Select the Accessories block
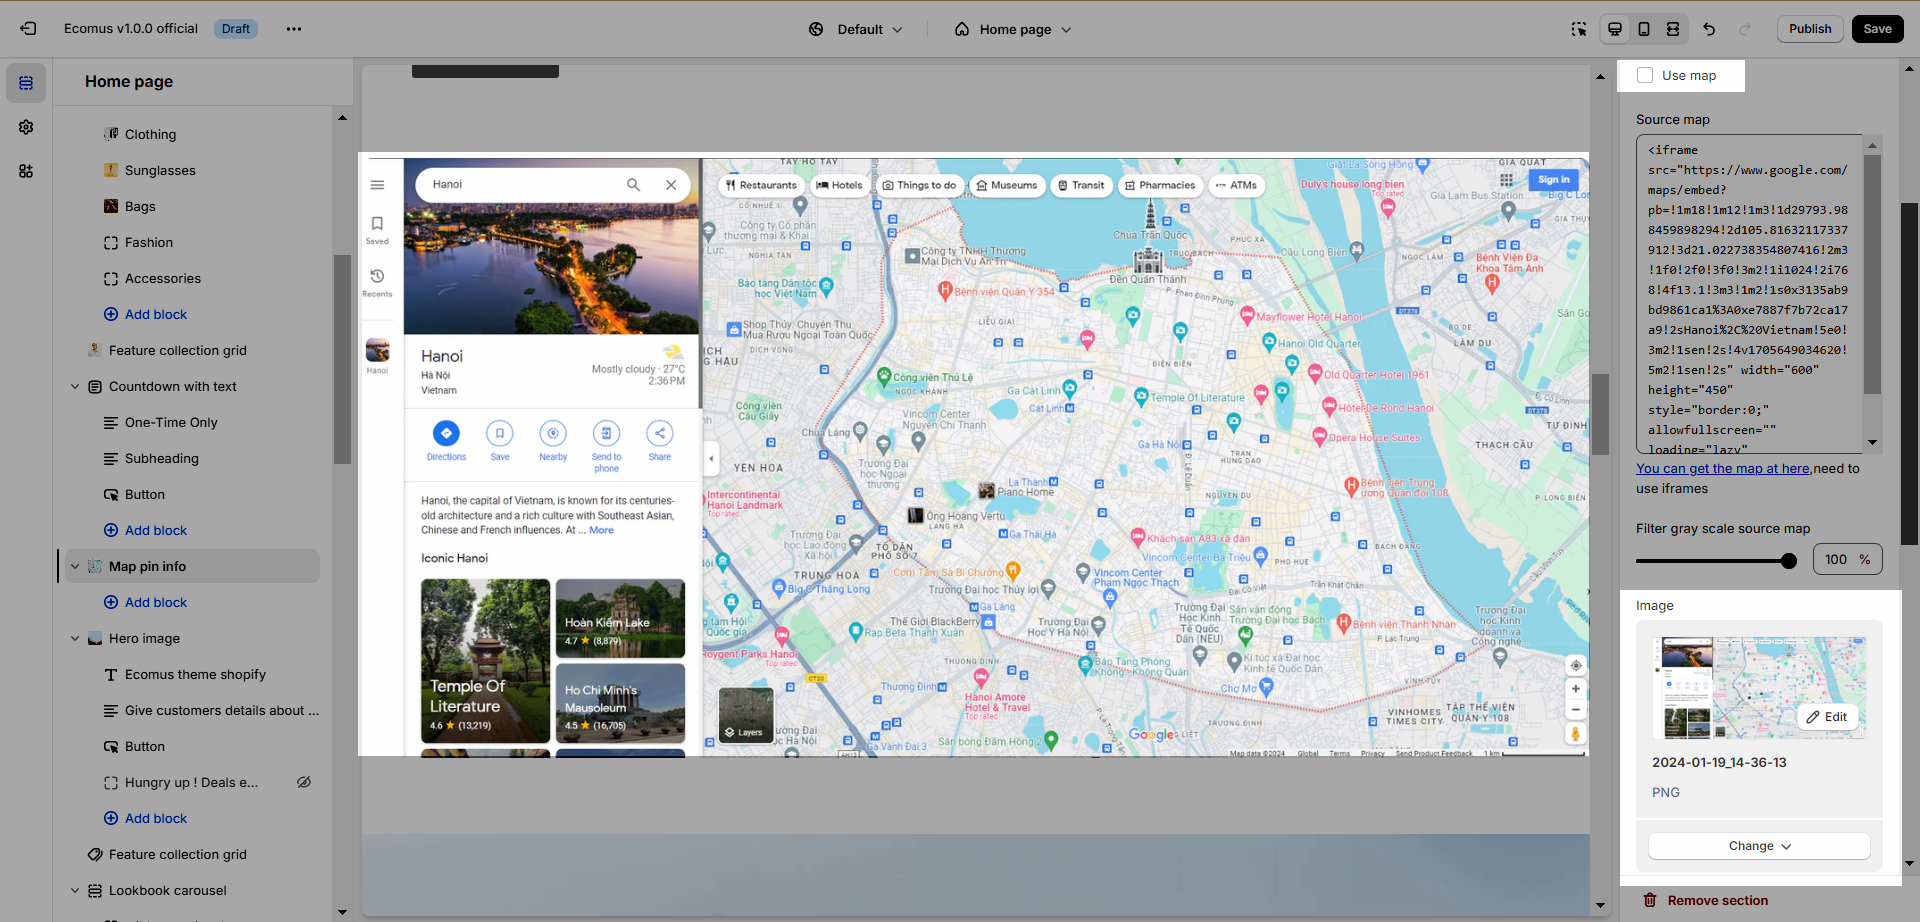This screenshot has width=1920, height=922. point(162,278)
